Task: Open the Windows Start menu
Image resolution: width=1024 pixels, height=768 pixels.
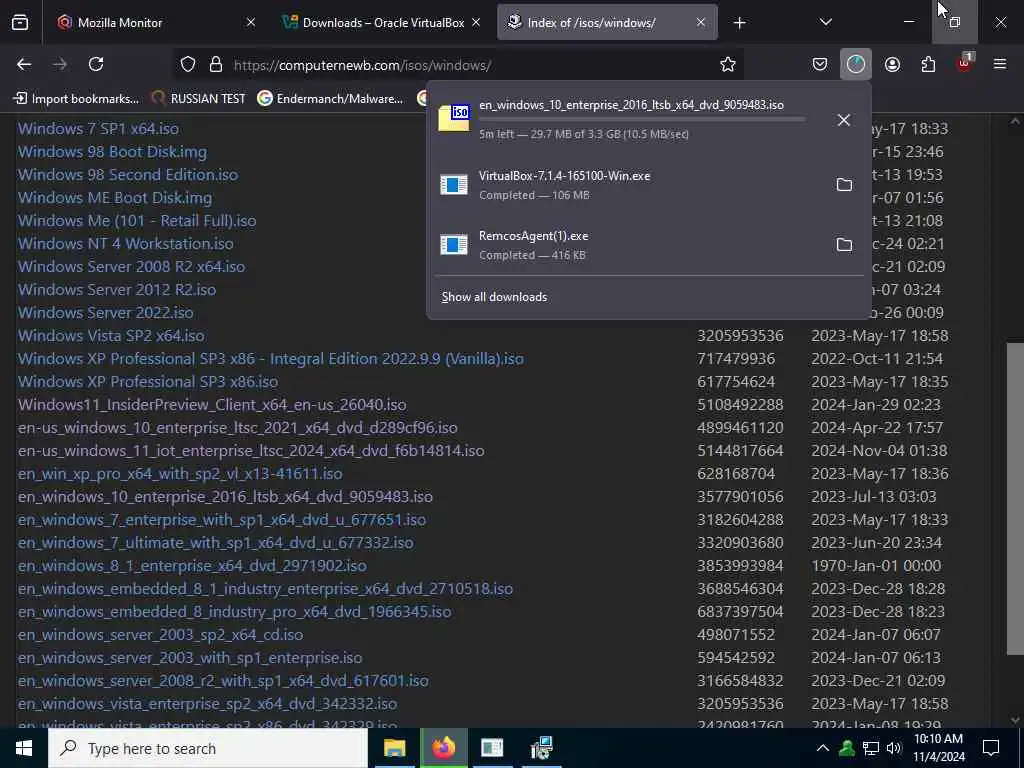Action: tap(24, 748)
